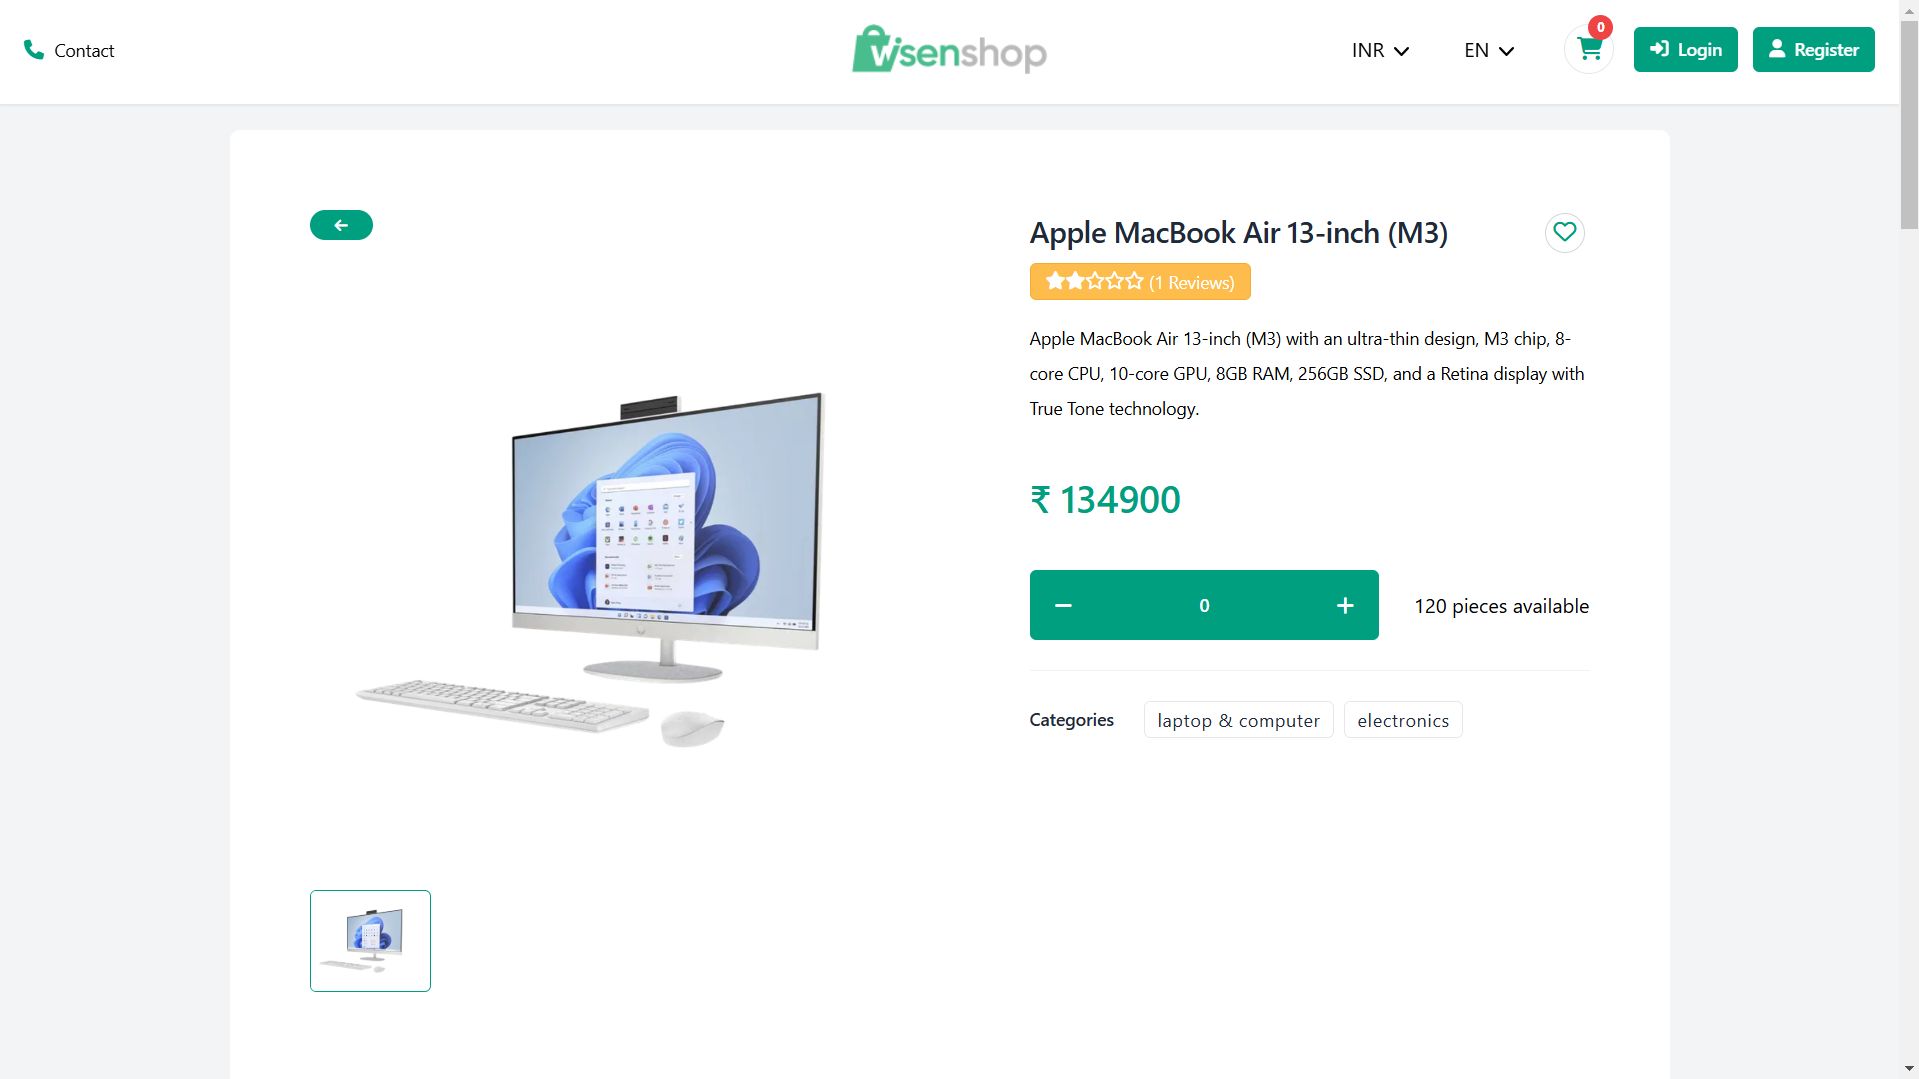Select the laptop & computer category tag

(1238, 720)
